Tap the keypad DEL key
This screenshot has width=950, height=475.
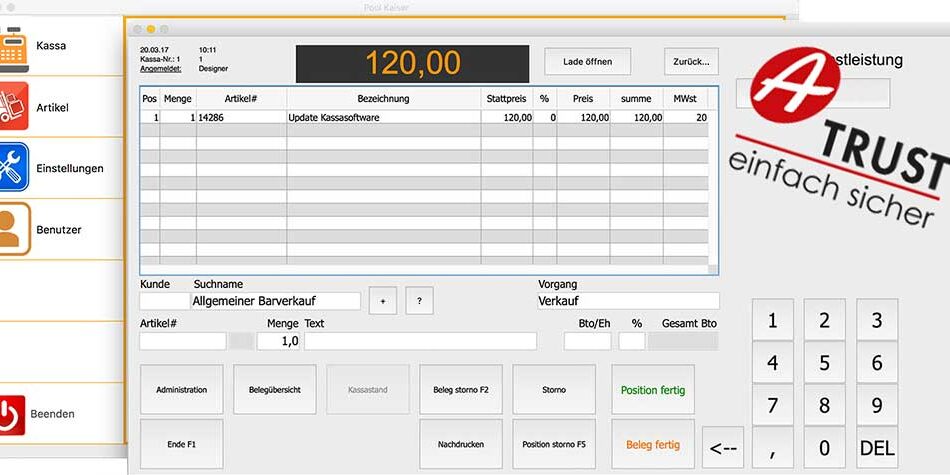877,448
